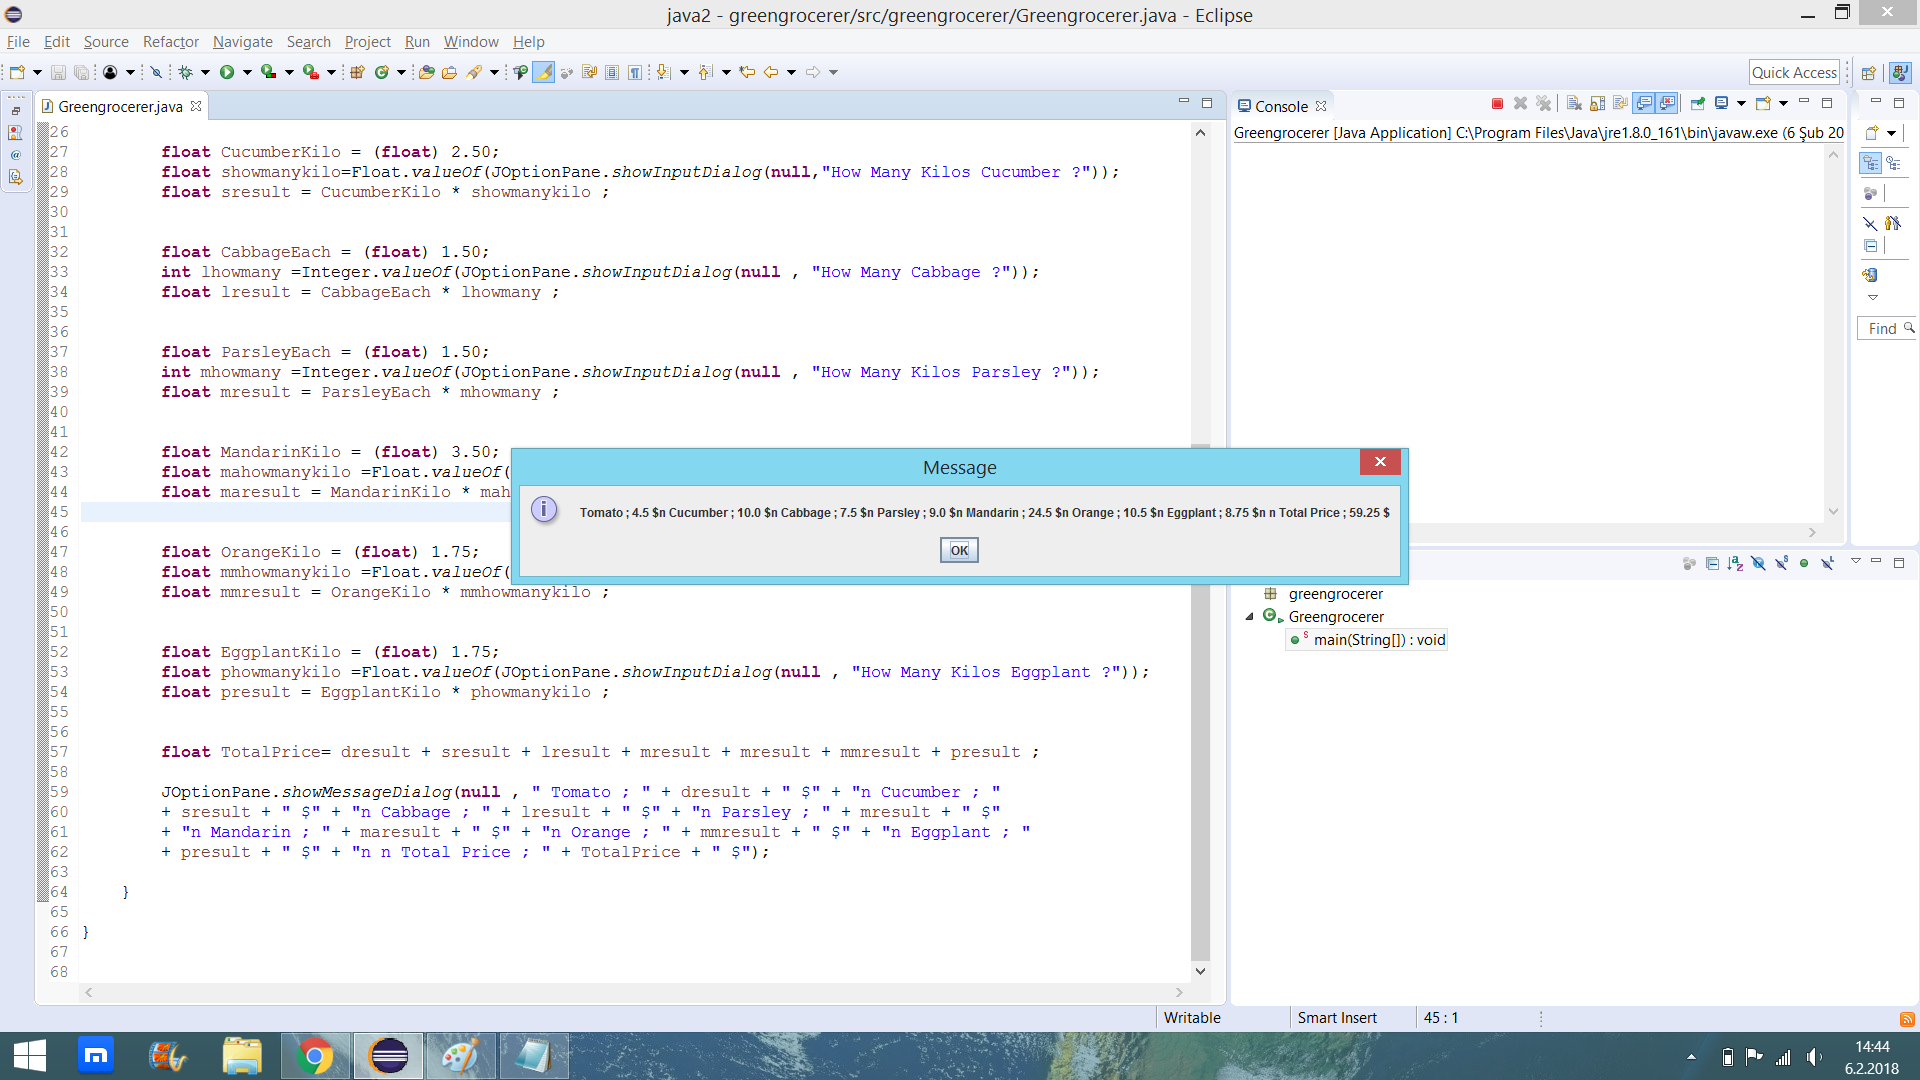Image resolution: width=1920 pixels, height=1080 pixels.
Task: Select the Greengrocerer.java editor tab
Action: [120, 106]
